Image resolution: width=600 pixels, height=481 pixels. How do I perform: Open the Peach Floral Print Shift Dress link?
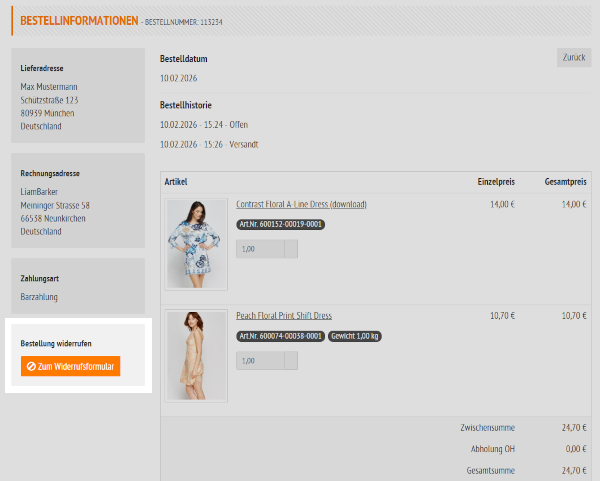tap(284, 316)
